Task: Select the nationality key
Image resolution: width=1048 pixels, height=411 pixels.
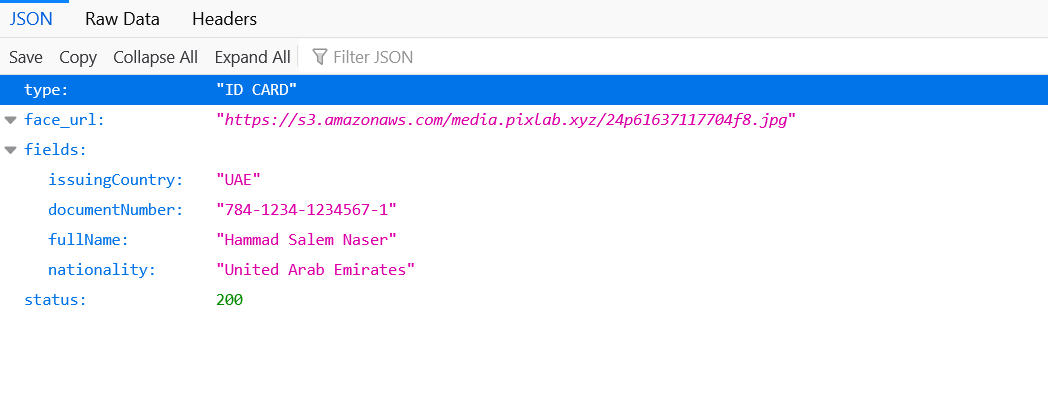Action: [102, 270]
